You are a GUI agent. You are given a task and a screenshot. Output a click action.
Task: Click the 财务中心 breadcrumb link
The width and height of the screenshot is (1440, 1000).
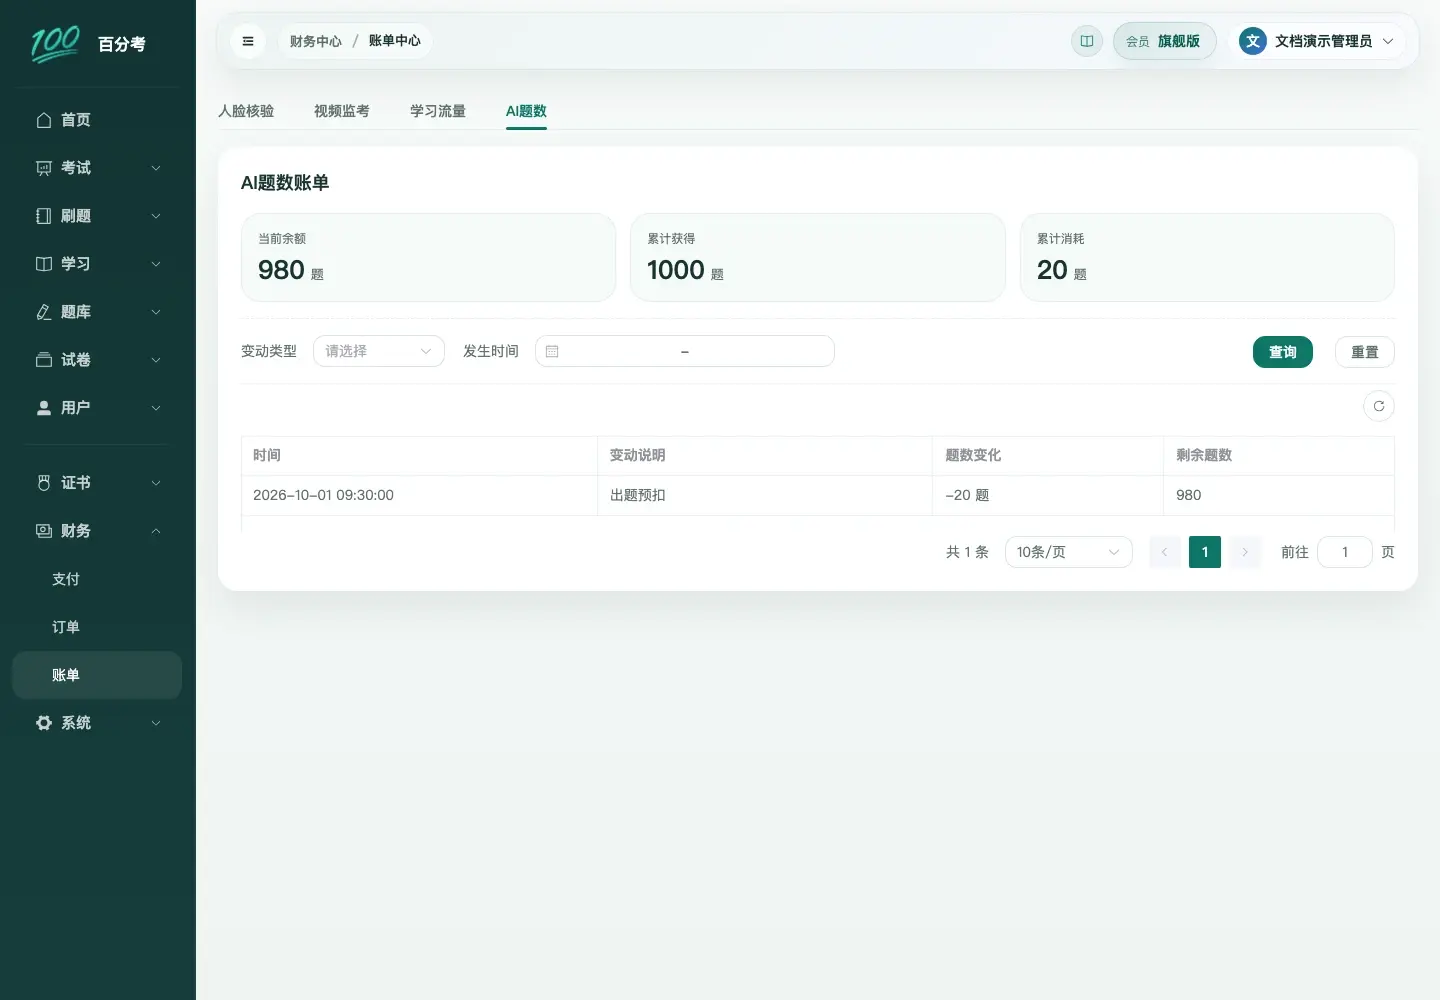[316, 41]
